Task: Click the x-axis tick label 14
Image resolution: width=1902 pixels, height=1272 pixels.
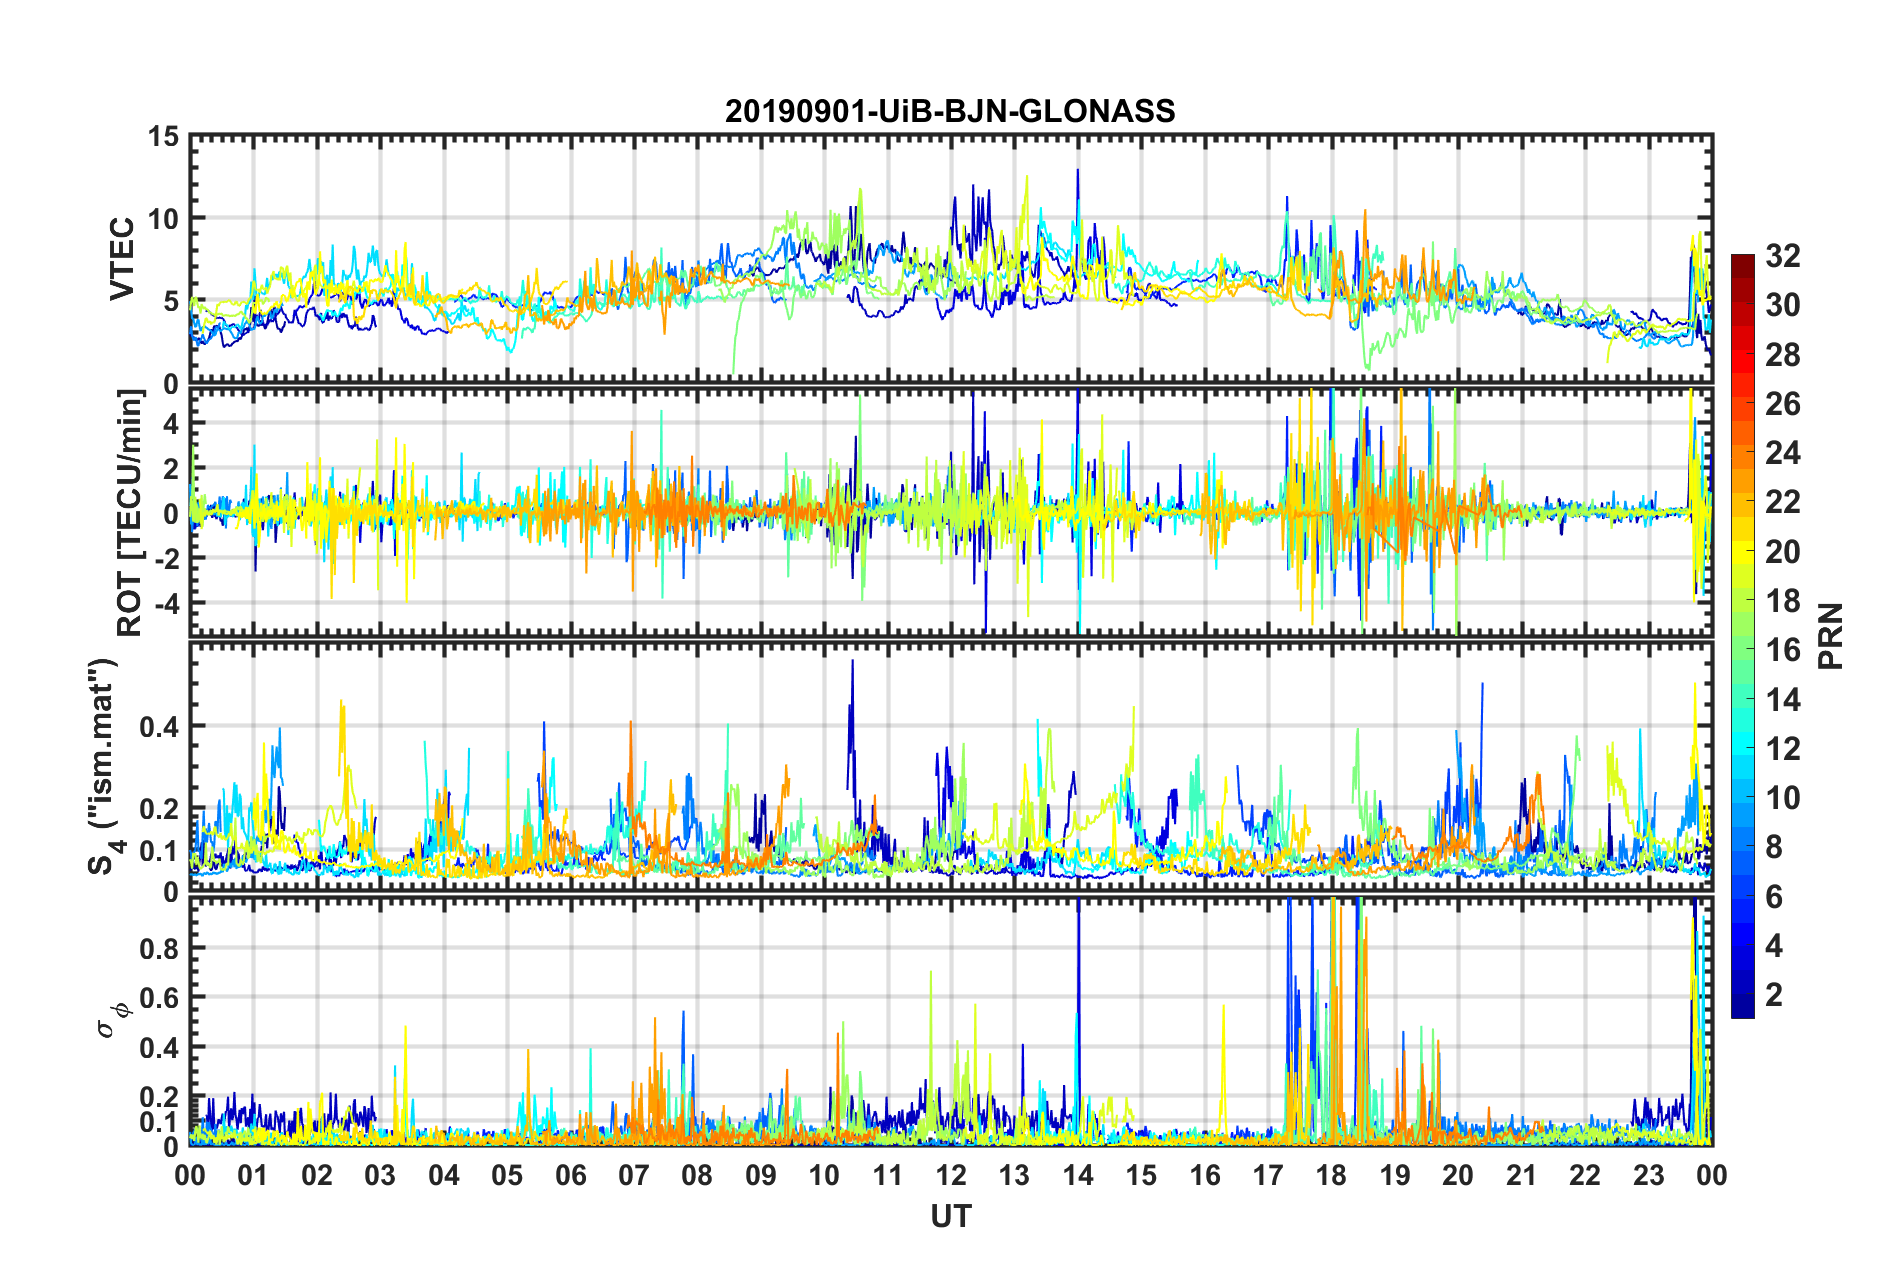Action: click(1078, 1175)
